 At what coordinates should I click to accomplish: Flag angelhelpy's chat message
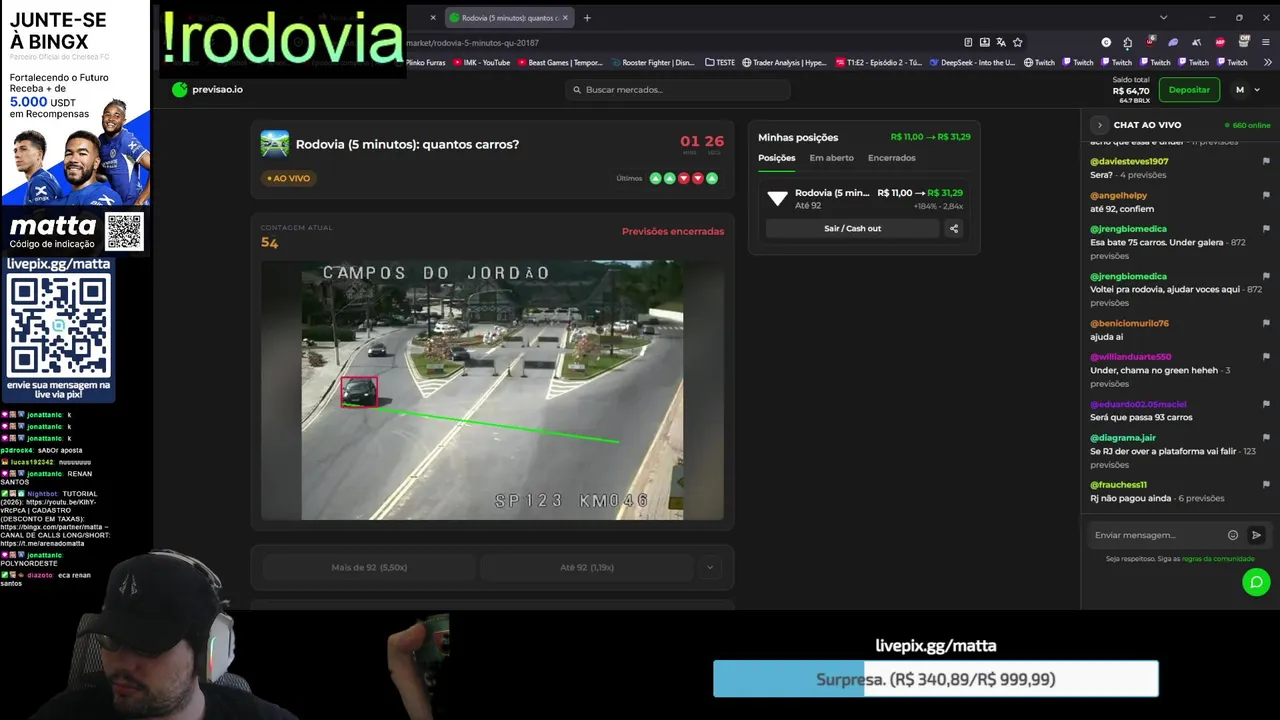pyautogui.click(x=1266, y=195)
